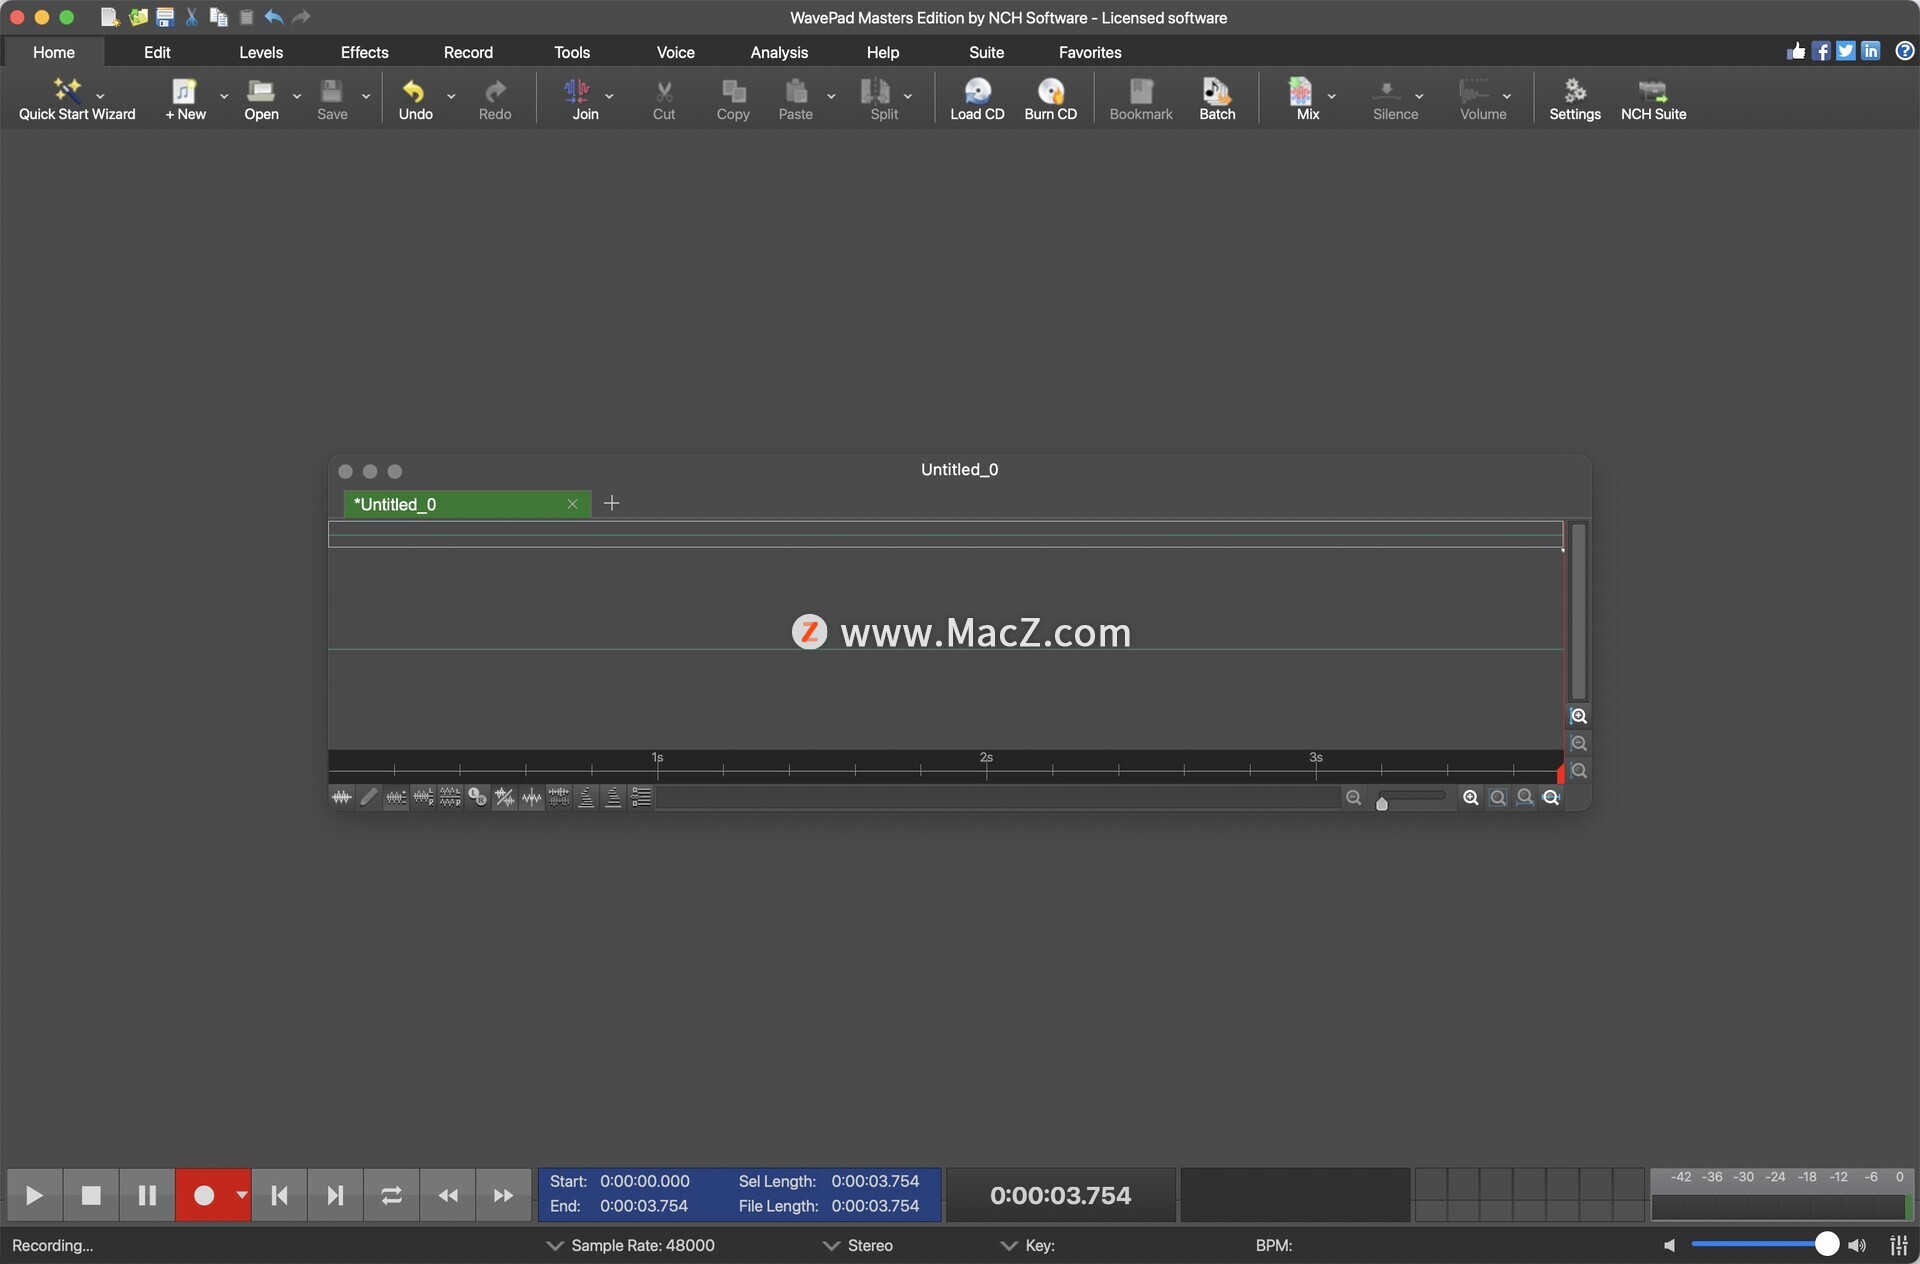1920x1264 pixels.
Task: Adjust the master volume slider knob
Action: [x=1826, y=1244]
